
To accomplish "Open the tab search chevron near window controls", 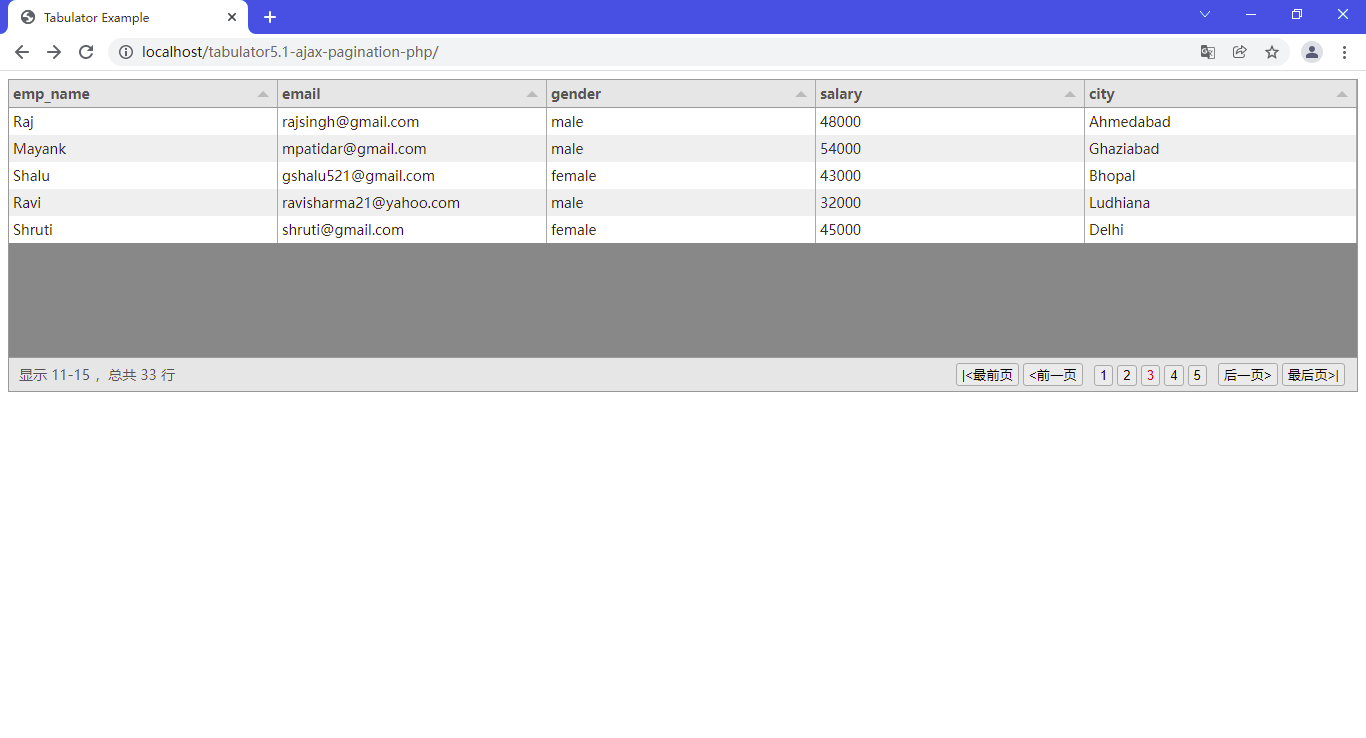I will pyautogui.click(x=1204, y=15).
